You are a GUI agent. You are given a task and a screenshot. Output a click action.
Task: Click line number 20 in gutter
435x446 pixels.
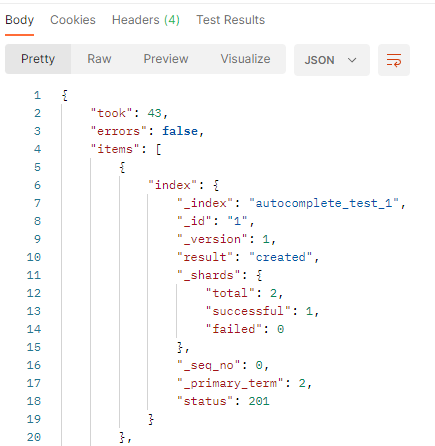tap(34, 437)
